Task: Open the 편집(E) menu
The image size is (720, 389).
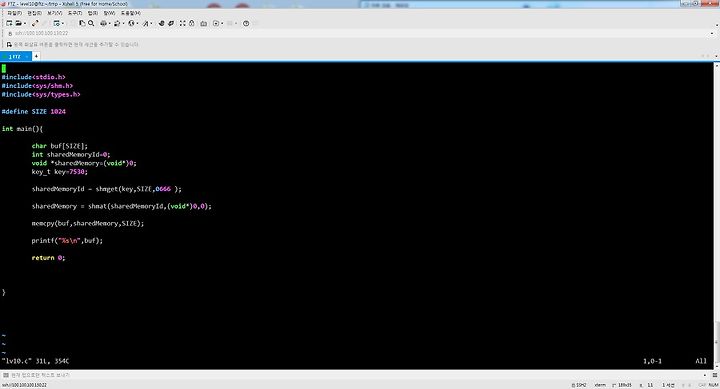Action: [x=34, y=13]
